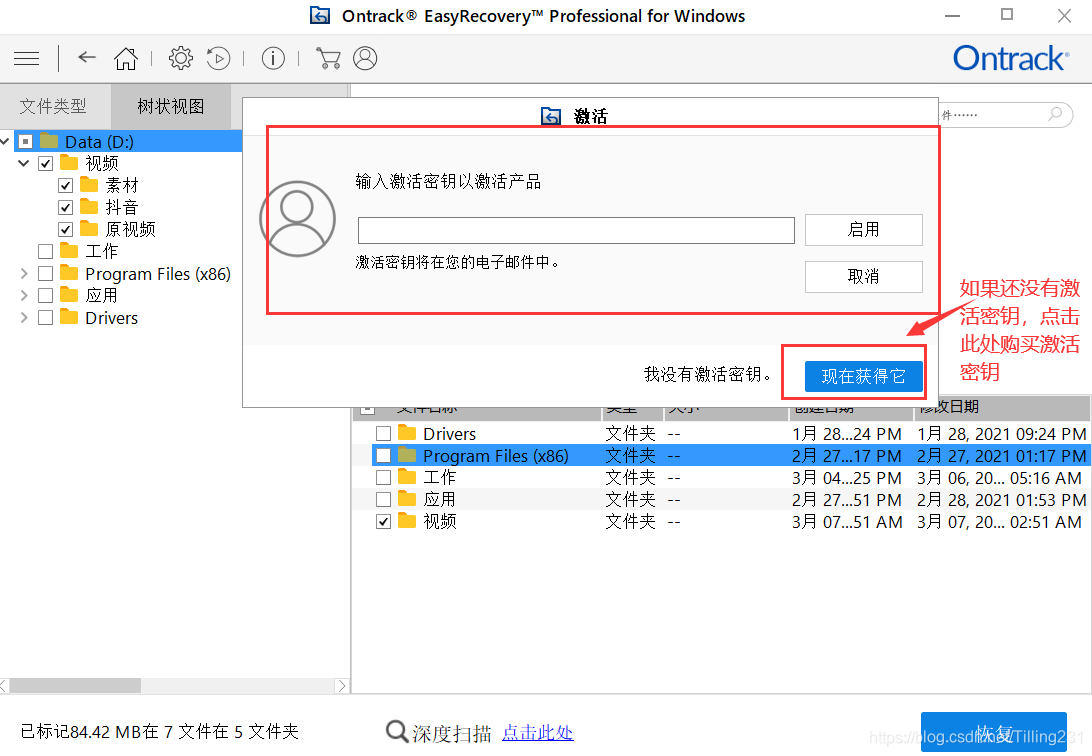Click the search magnifier icon
Viewport: 1092px width, 756px height.
[1056, 113]
